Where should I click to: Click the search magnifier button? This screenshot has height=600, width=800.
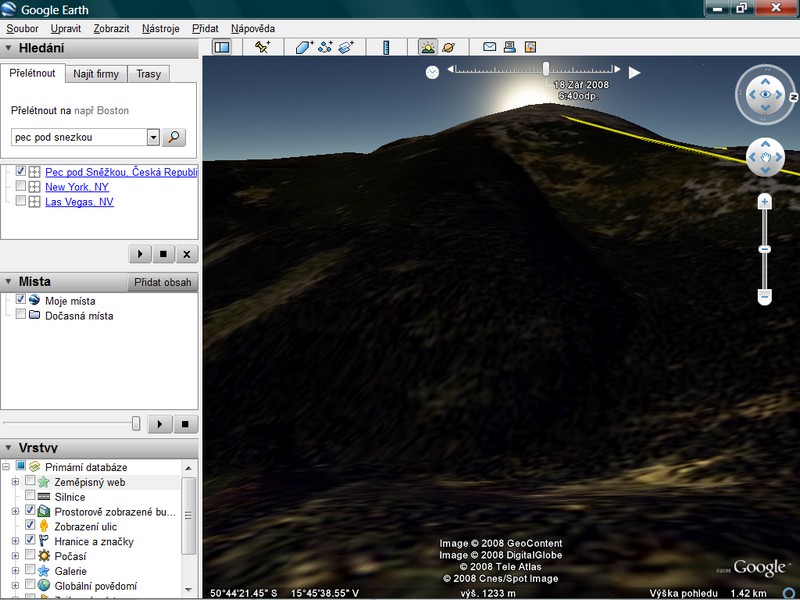point(174,137)
